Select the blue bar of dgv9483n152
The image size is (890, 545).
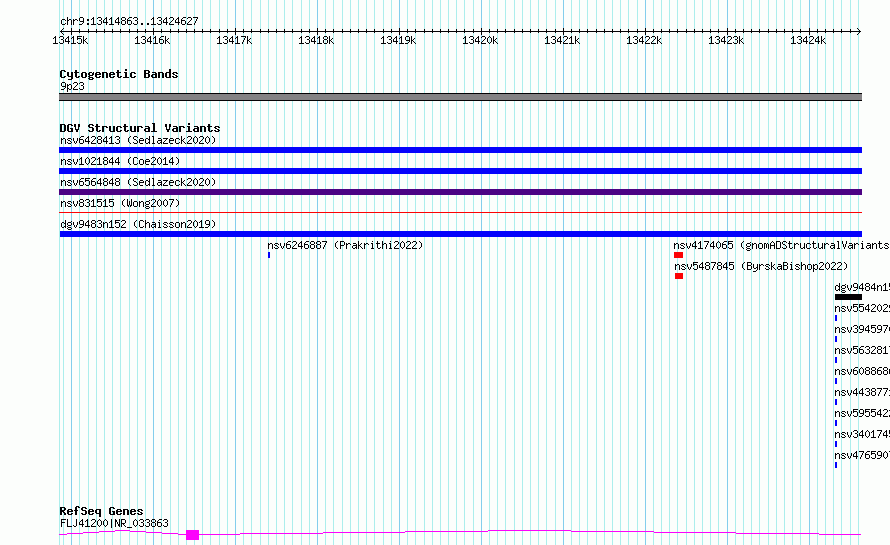click(x=460, y=234)
